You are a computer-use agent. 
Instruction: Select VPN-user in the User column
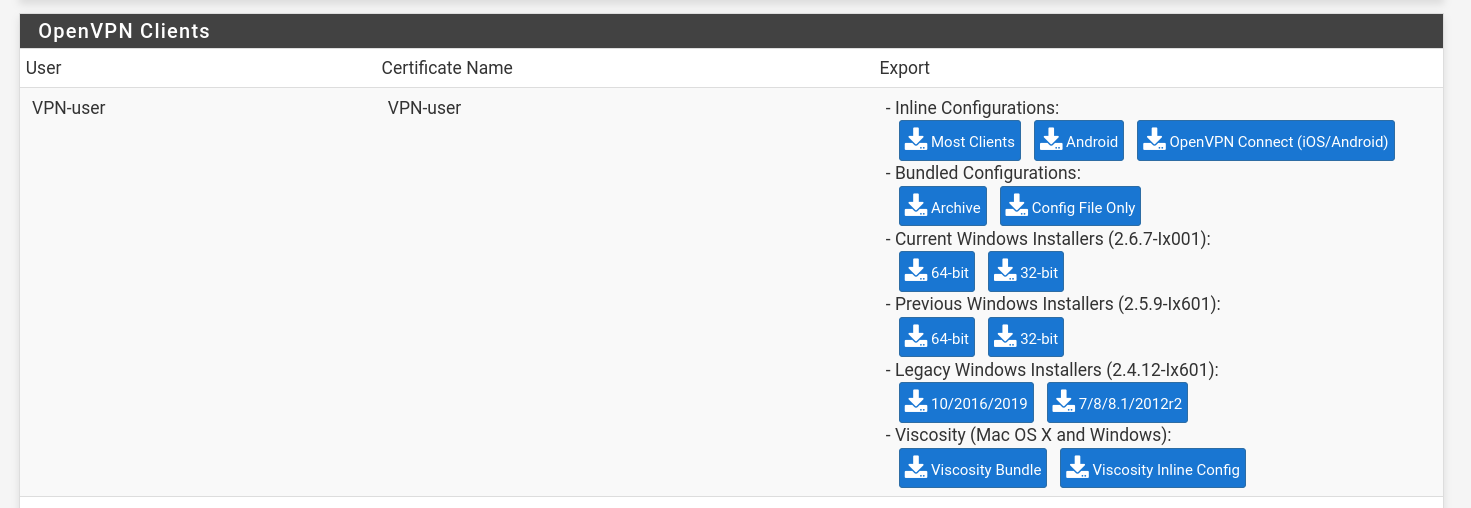[x=68, y=108]
